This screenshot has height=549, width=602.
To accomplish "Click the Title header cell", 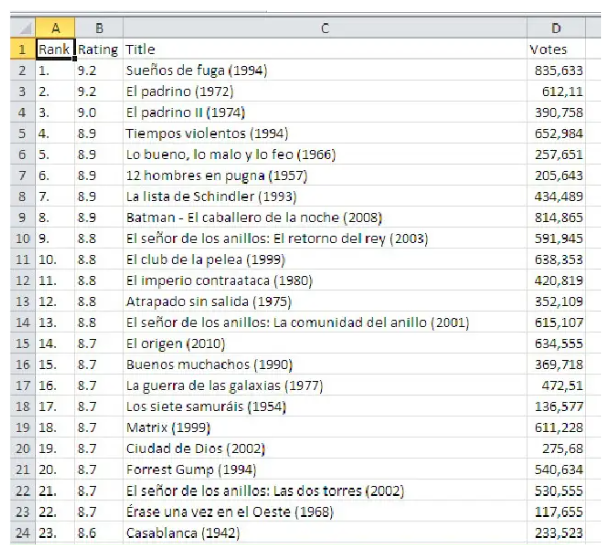I will 324,49.
